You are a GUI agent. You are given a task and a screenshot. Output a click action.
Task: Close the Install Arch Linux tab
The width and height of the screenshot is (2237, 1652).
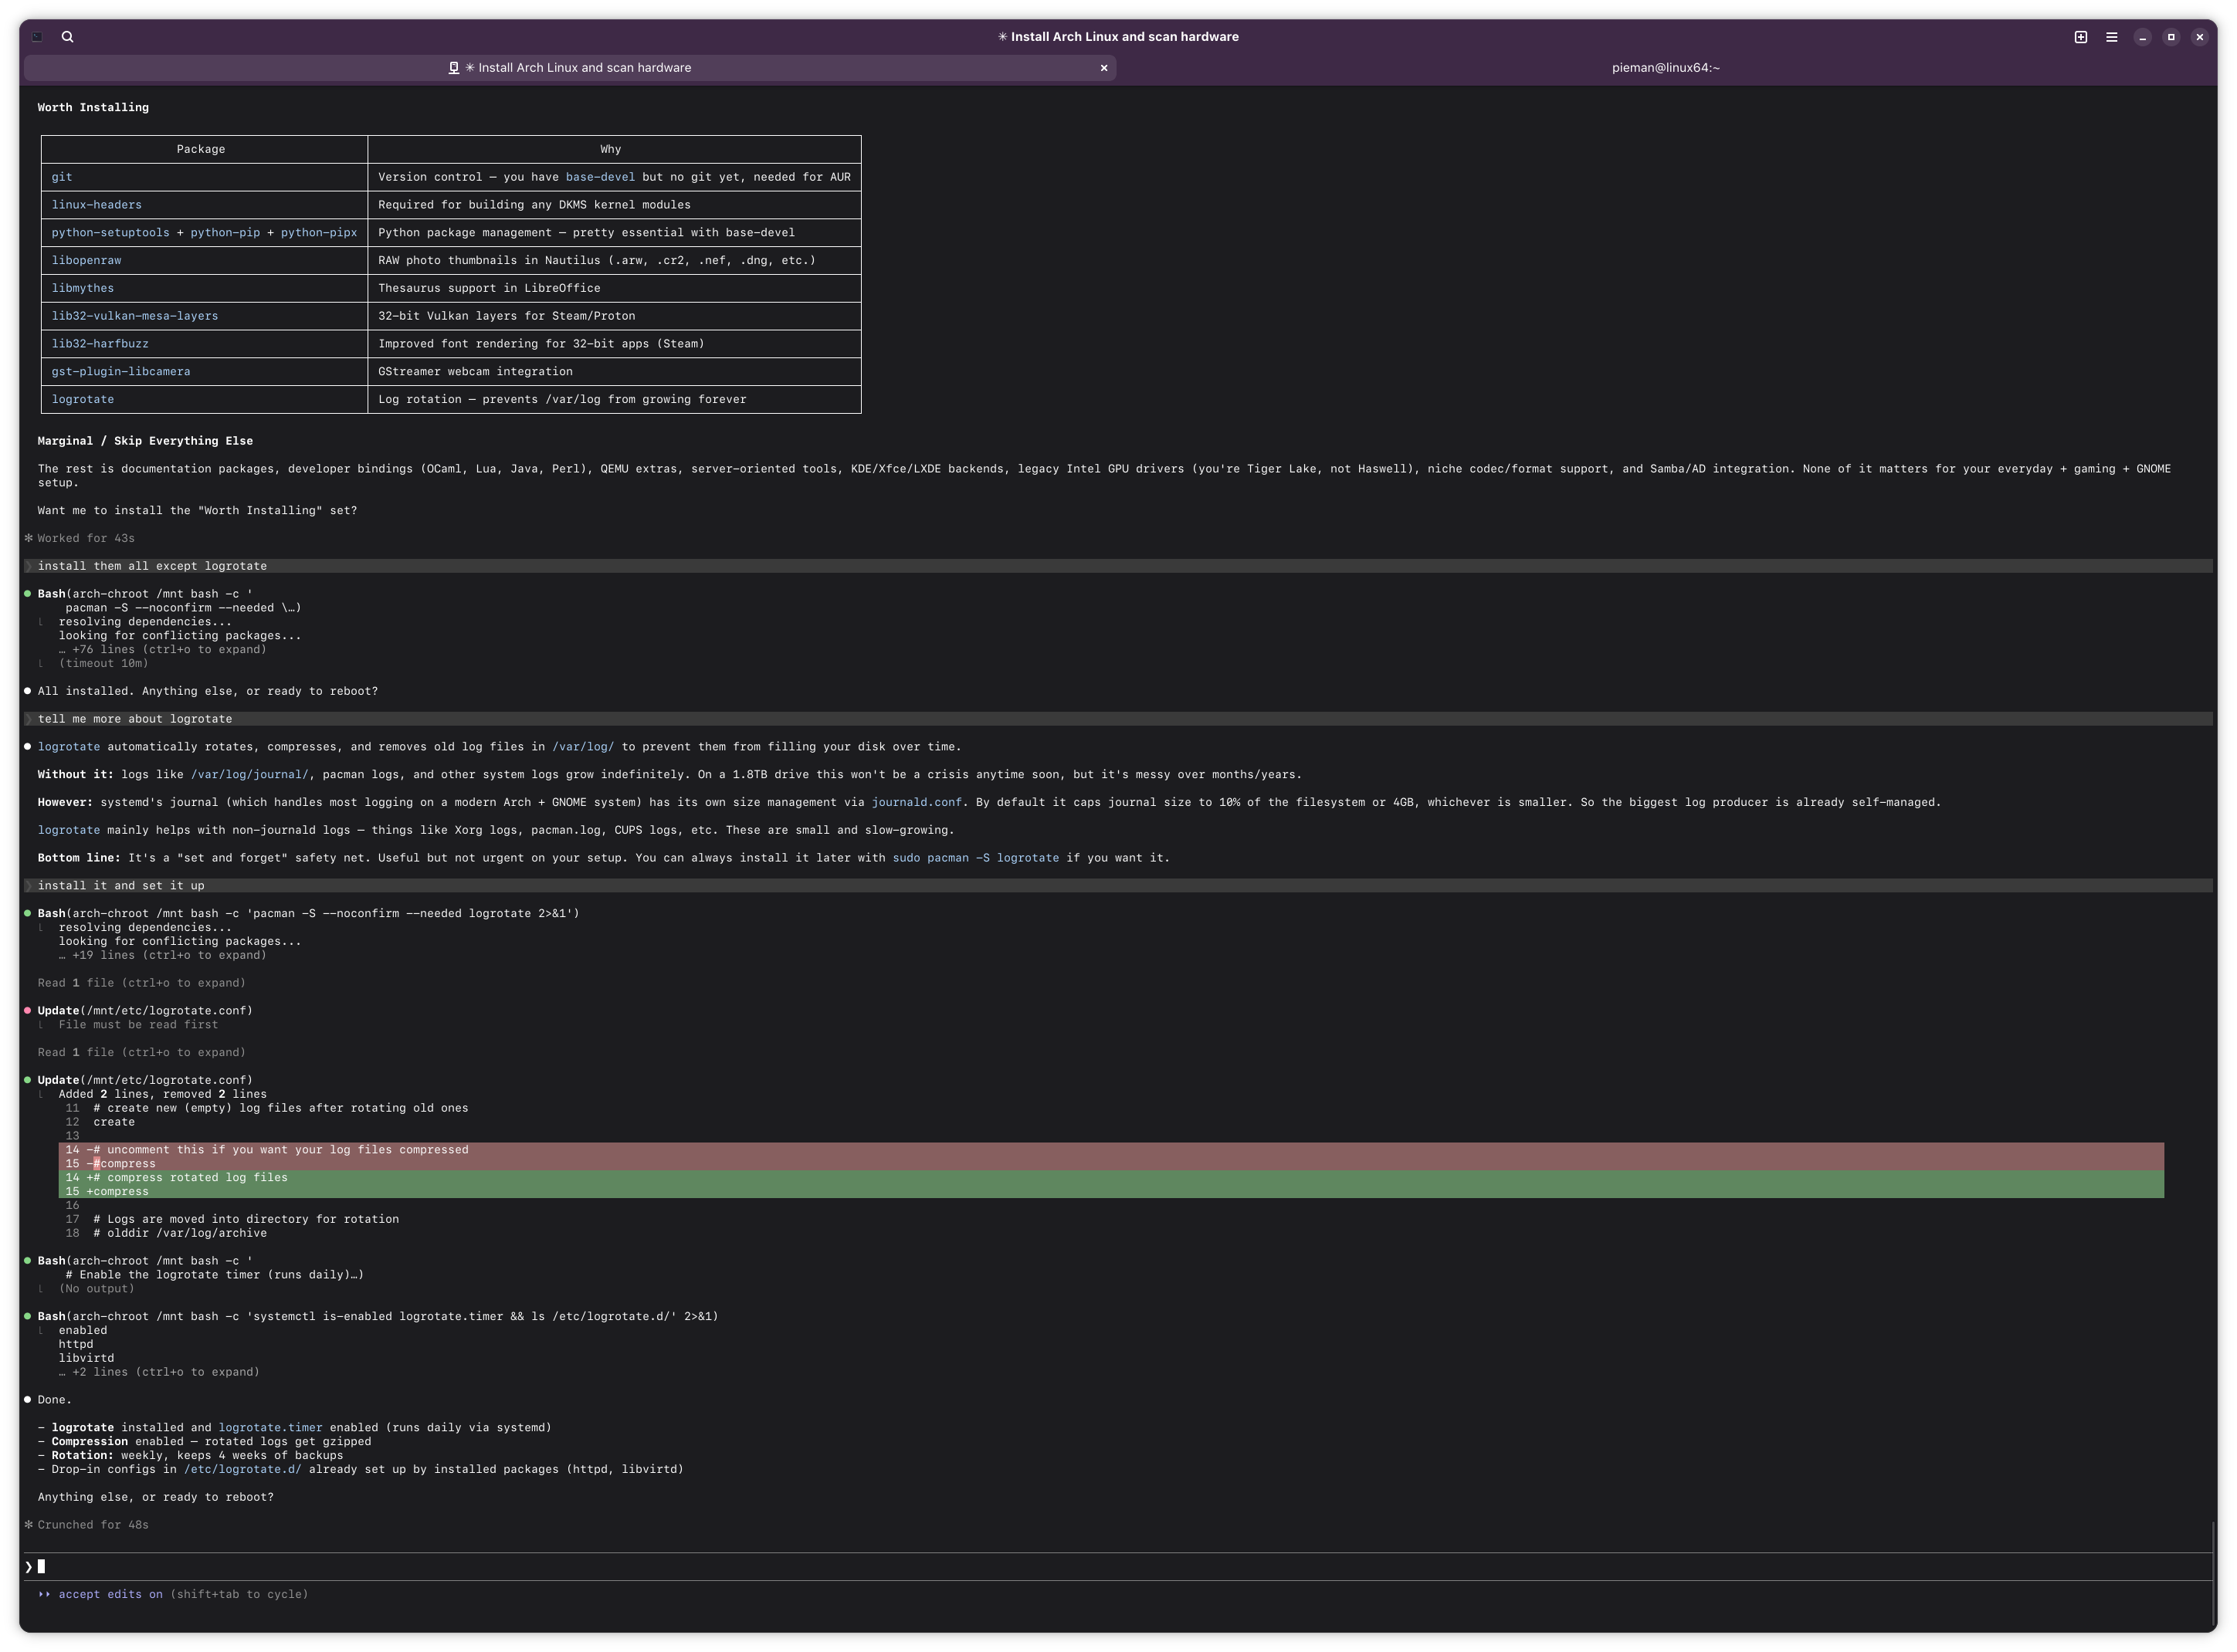[1104, 68]
